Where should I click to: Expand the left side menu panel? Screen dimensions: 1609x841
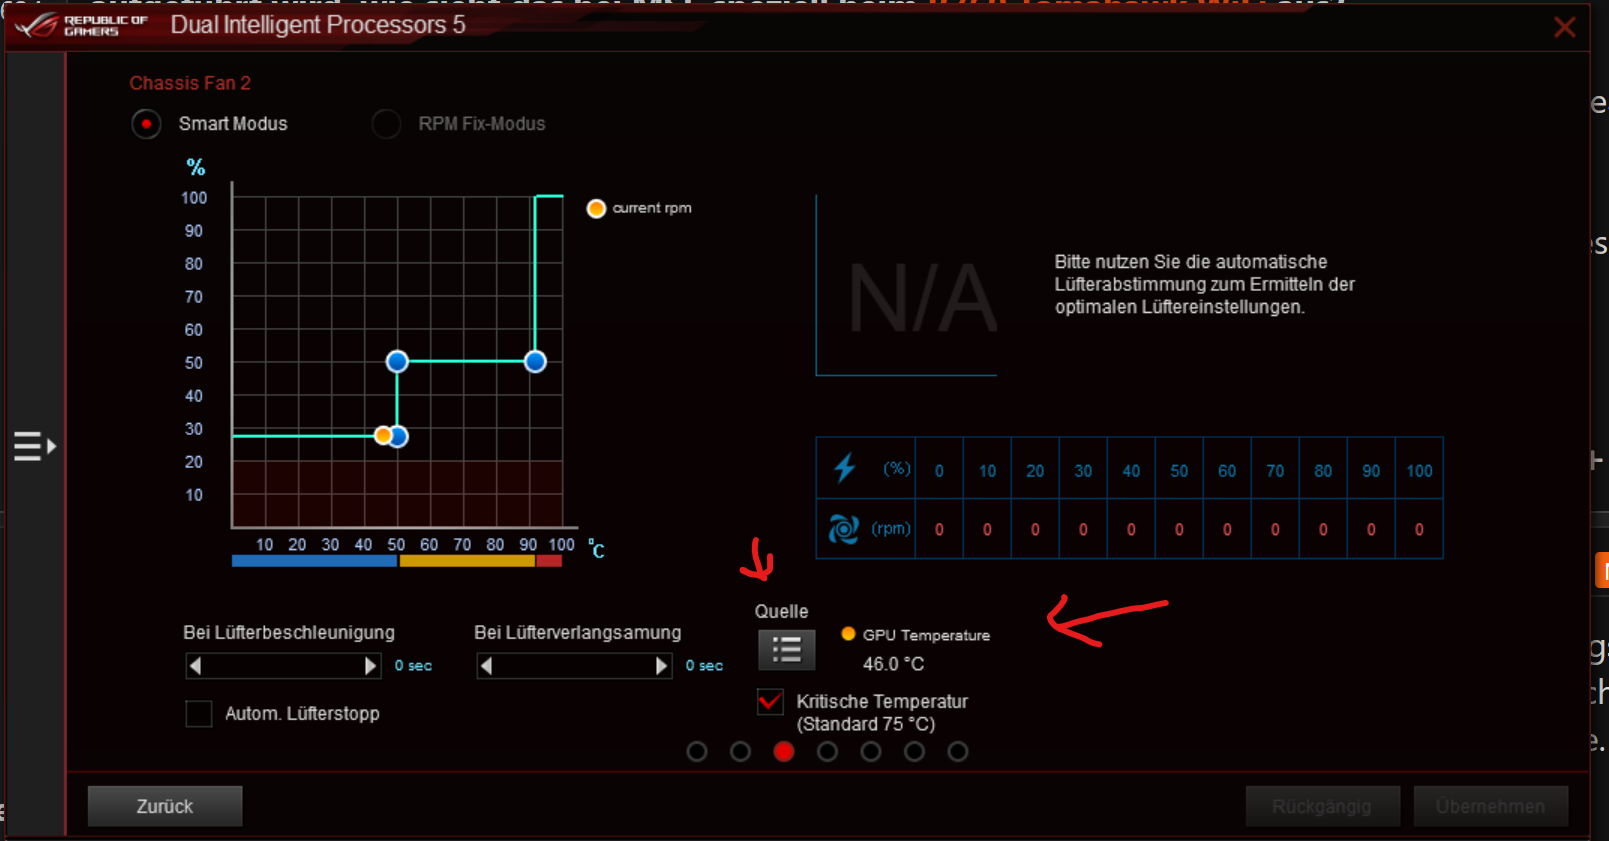[x=35, y=446]
